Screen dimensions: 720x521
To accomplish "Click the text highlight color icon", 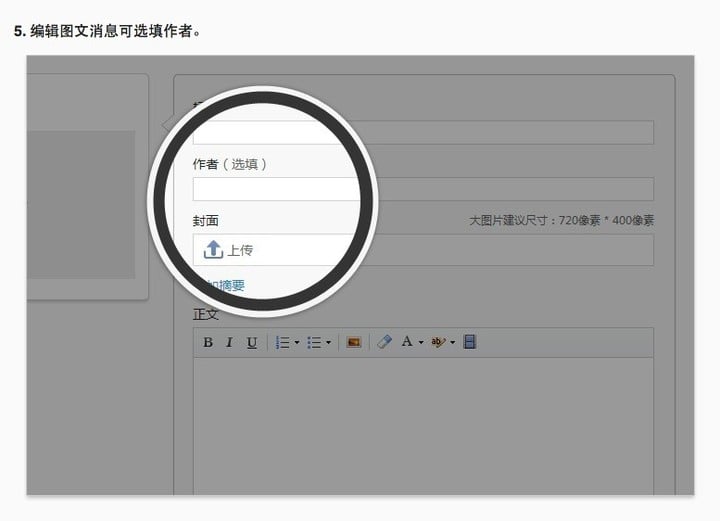I will coord(437,342).
